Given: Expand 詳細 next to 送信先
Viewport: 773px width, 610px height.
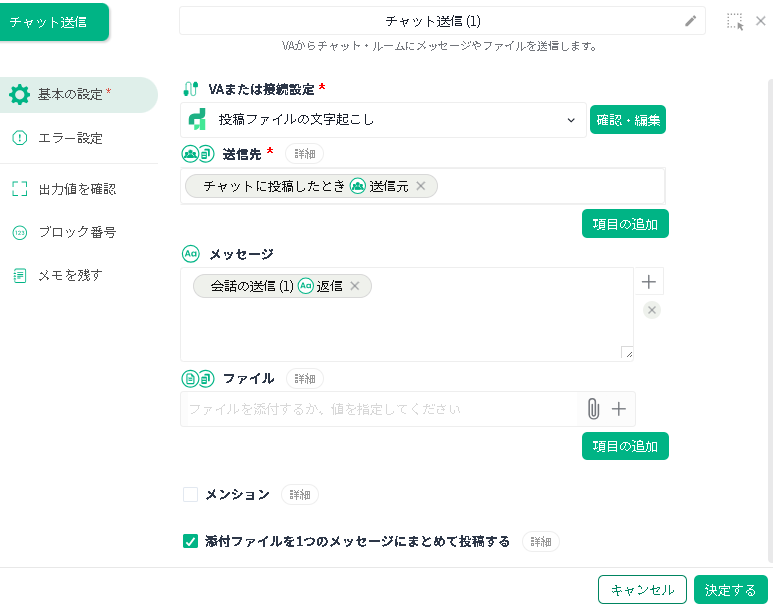Looking at the screenshot, I should [305, 154].
